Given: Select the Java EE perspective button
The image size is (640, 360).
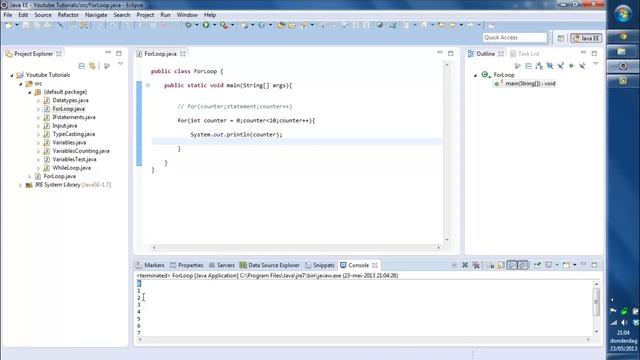Looking at the screenshot, I should coord(586,38).
